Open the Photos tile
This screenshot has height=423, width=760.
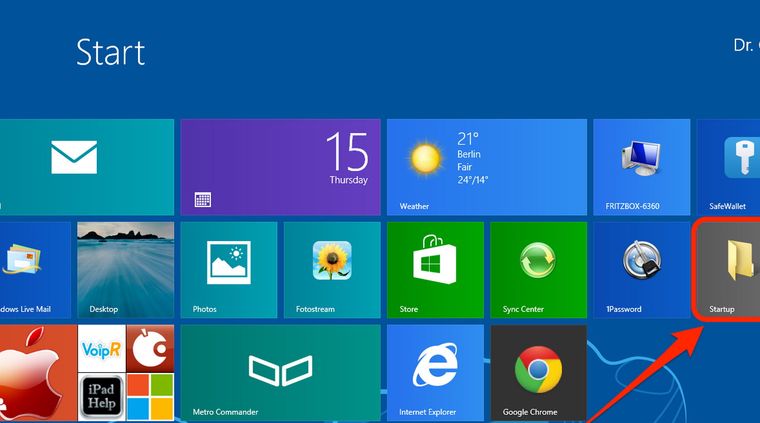pos(229,270)
